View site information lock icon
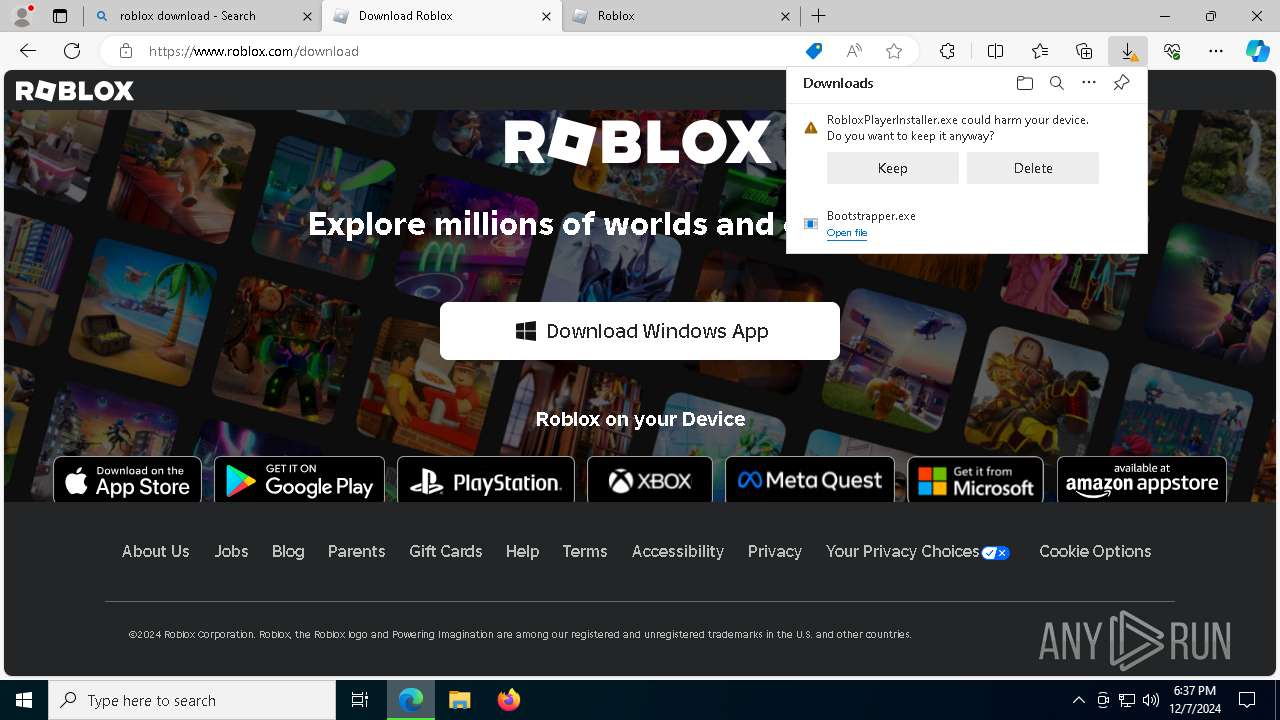 (126, 51)
